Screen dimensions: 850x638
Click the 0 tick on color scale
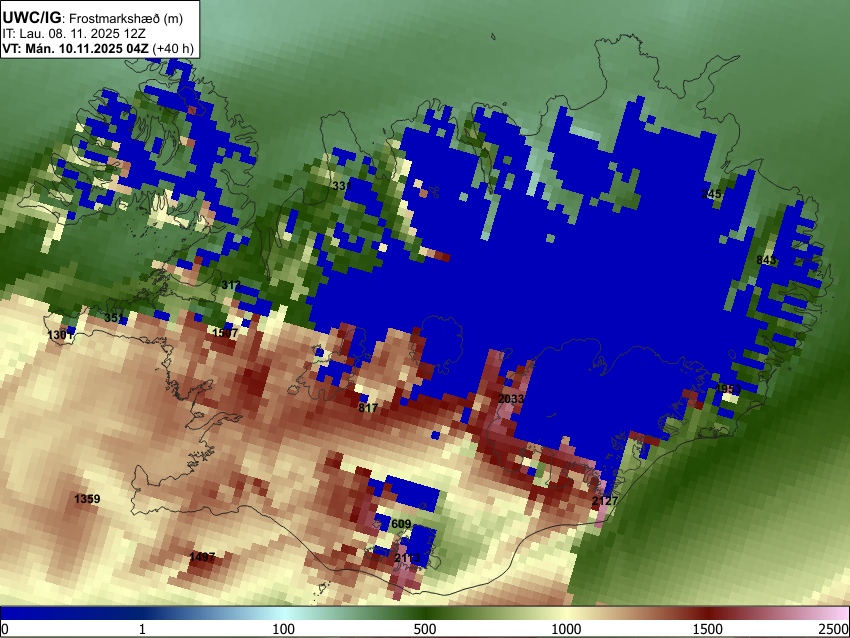5,629
